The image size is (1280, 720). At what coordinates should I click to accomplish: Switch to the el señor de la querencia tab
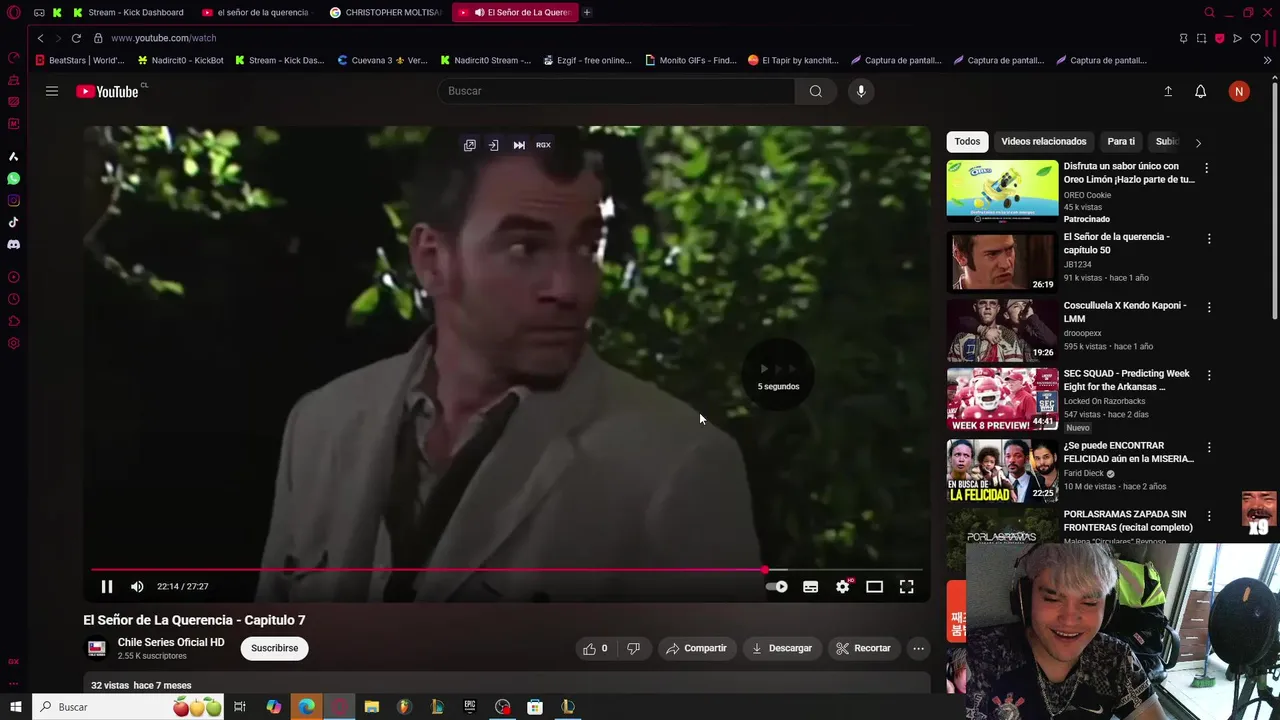pos(256,12)
